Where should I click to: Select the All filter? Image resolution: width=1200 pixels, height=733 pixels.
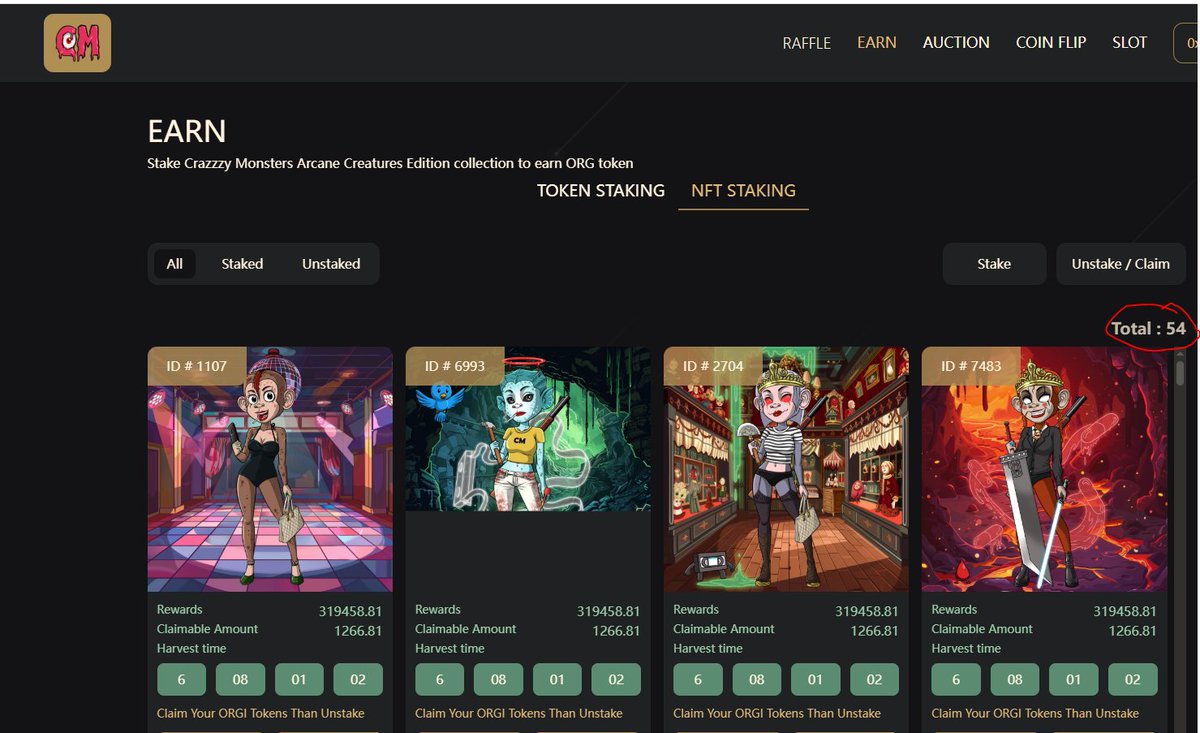[175, 264]
